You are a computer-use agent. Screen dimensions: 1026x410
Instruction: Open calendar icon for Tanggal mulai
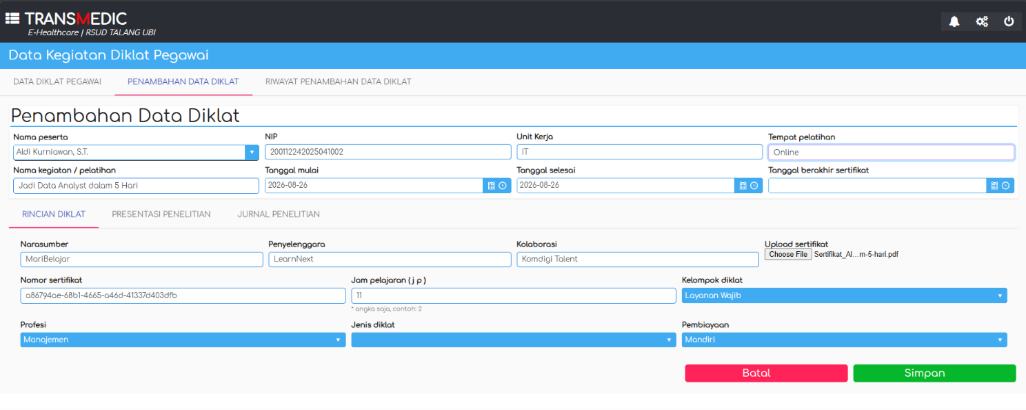click(491, 186)
